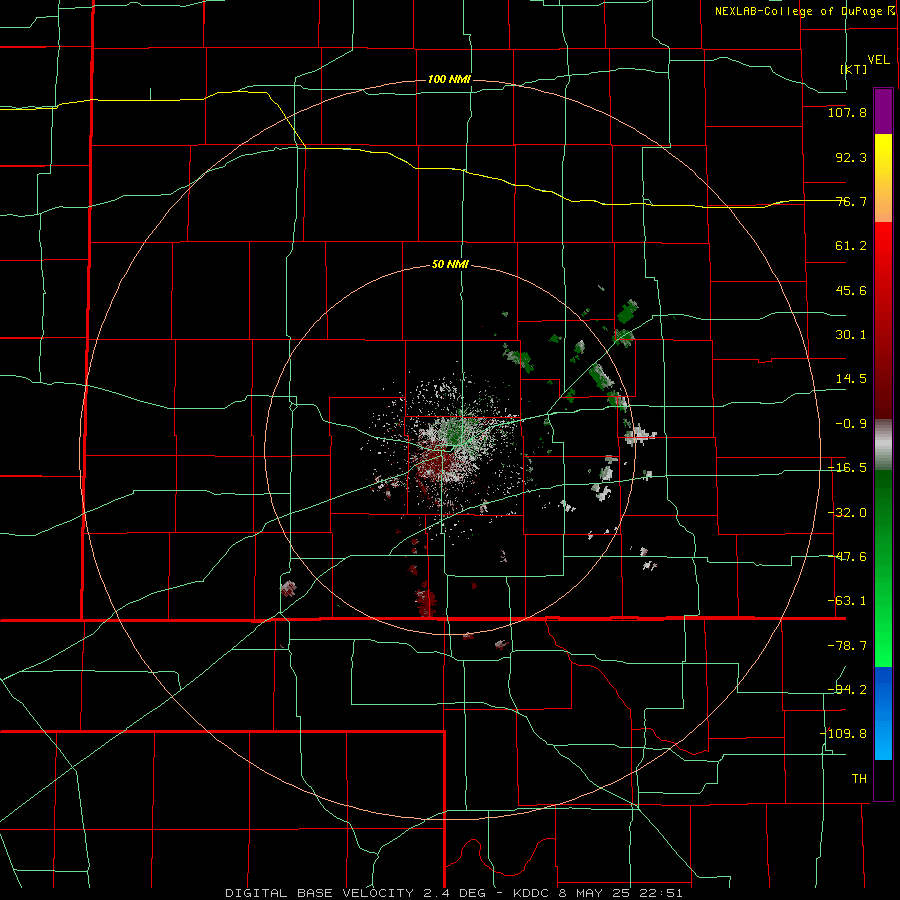
Task: Click the 100 NMI range ring label
Action: tap(449, 79)
